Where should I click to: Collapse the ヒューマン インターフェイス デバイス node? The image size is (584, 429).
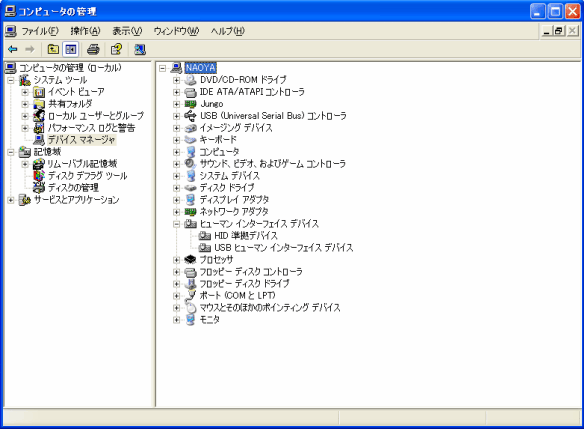[x=177, y=224]
